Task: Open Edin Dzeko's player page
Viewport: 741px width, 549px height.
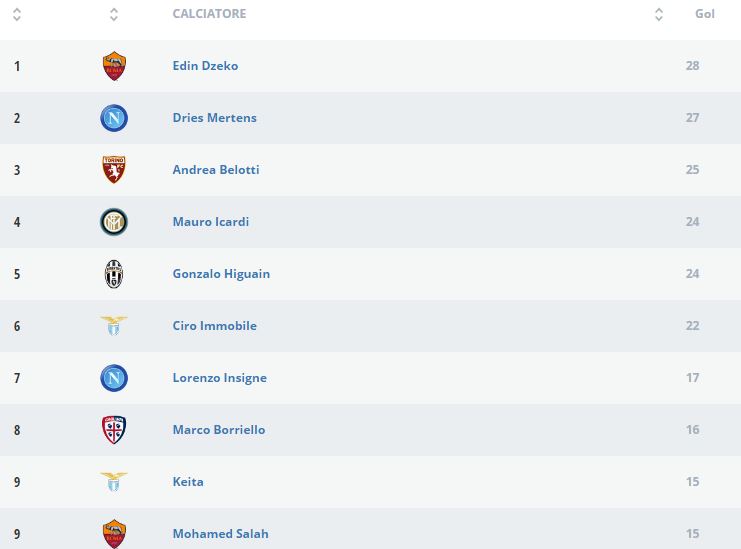Action: 205,66
